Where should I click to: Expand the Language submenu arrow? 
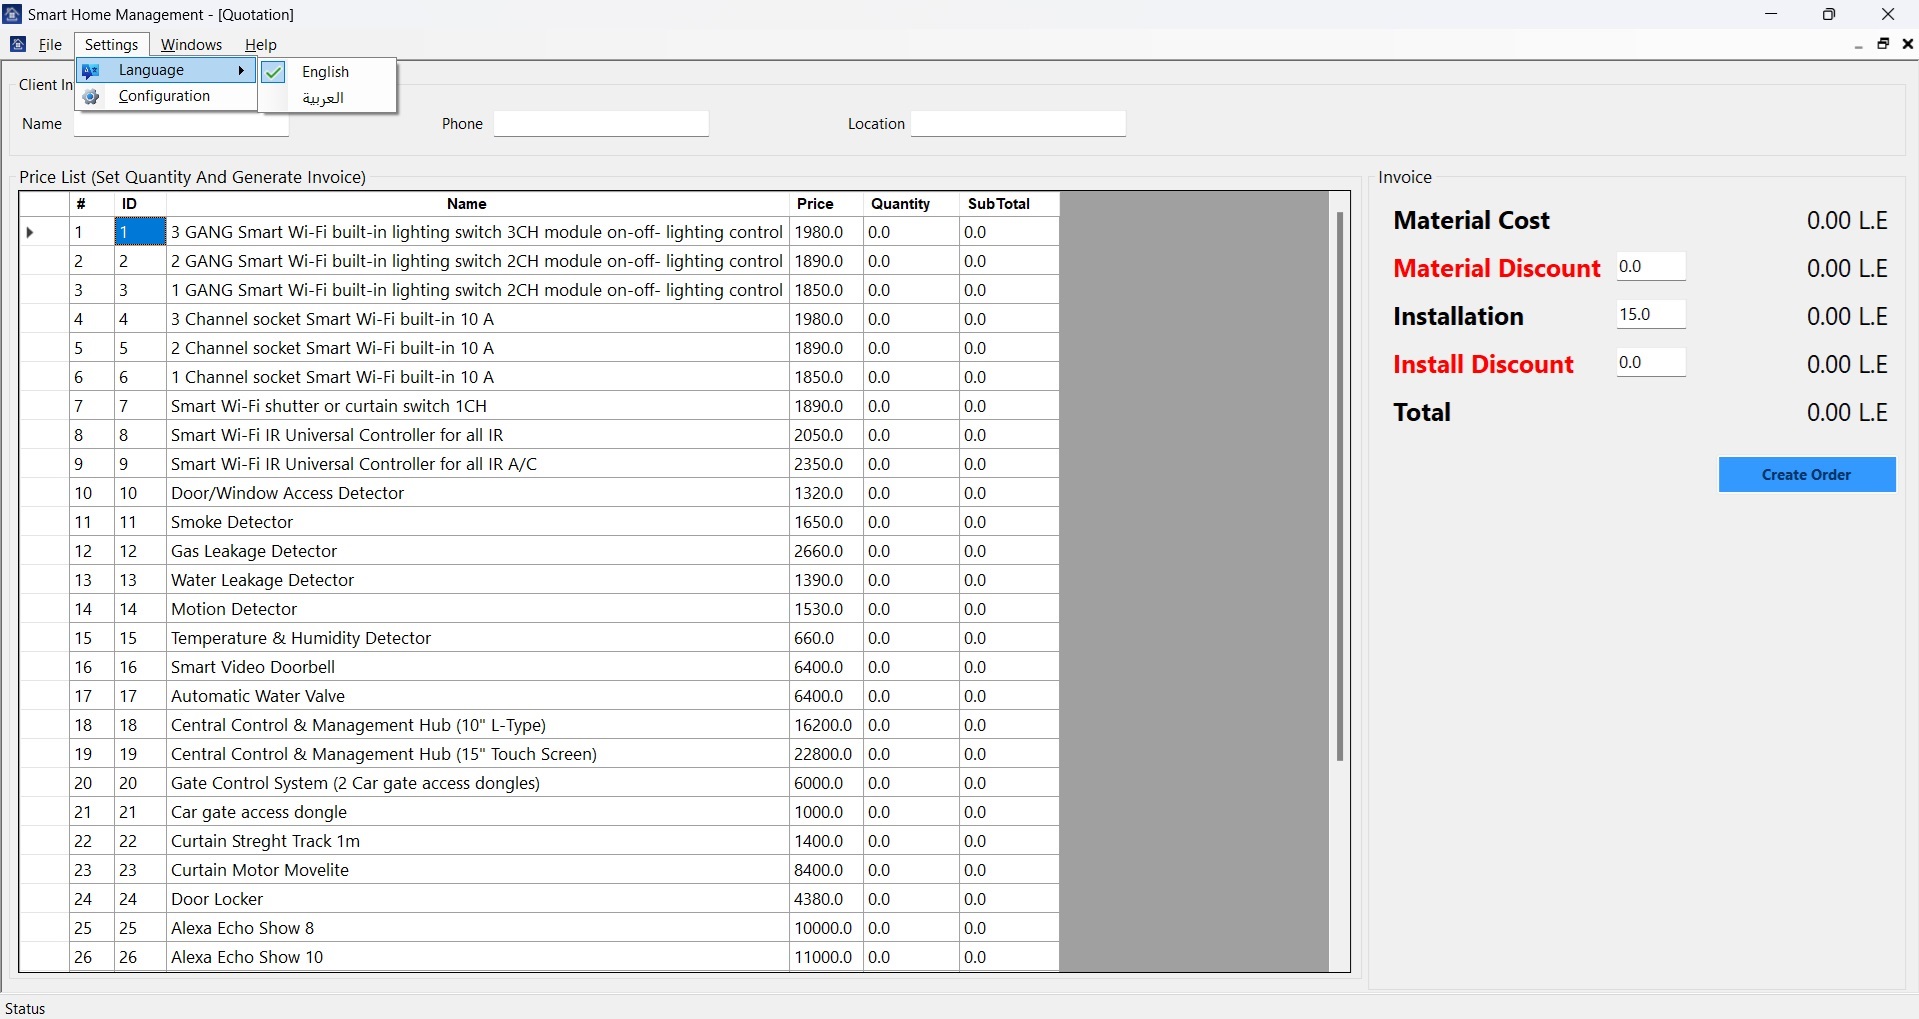pos(241,71)
